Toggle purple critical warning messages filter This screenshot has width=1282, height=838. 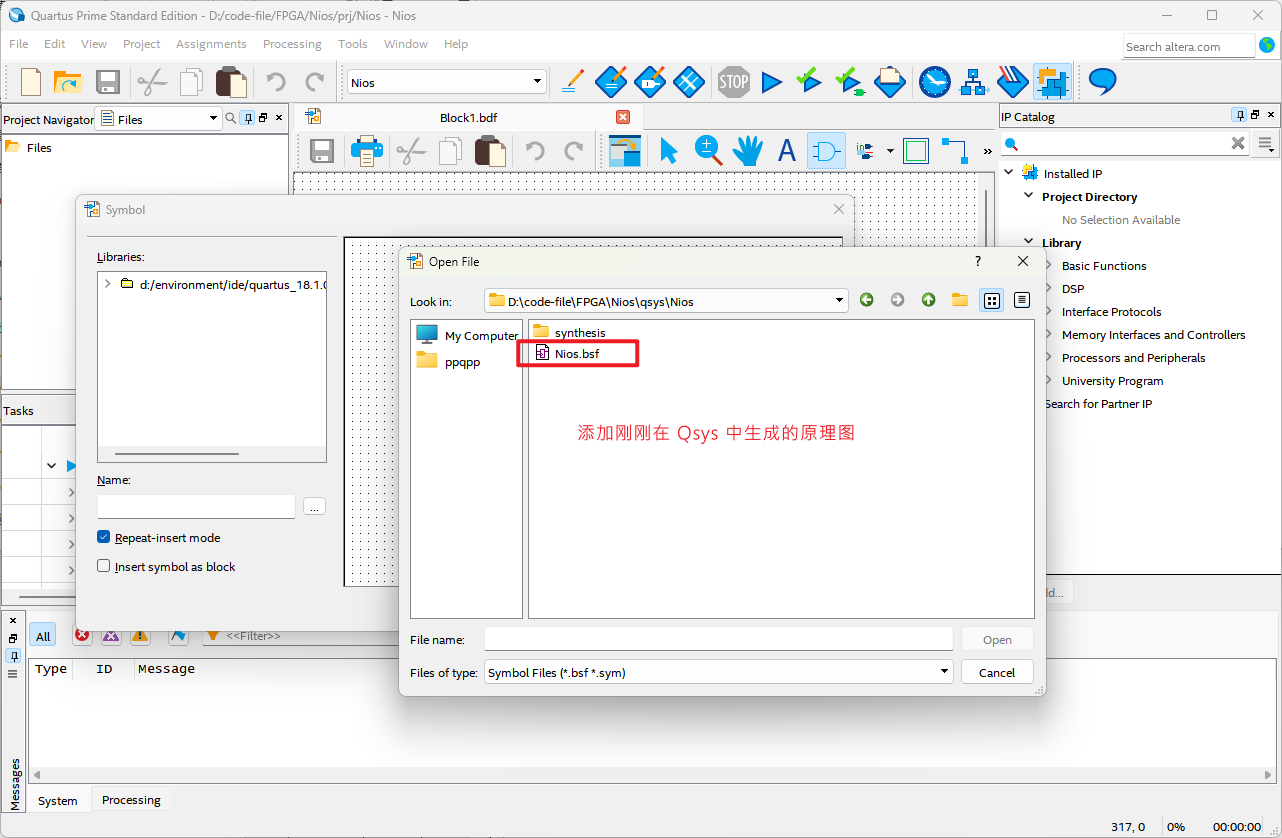[111, 635]
